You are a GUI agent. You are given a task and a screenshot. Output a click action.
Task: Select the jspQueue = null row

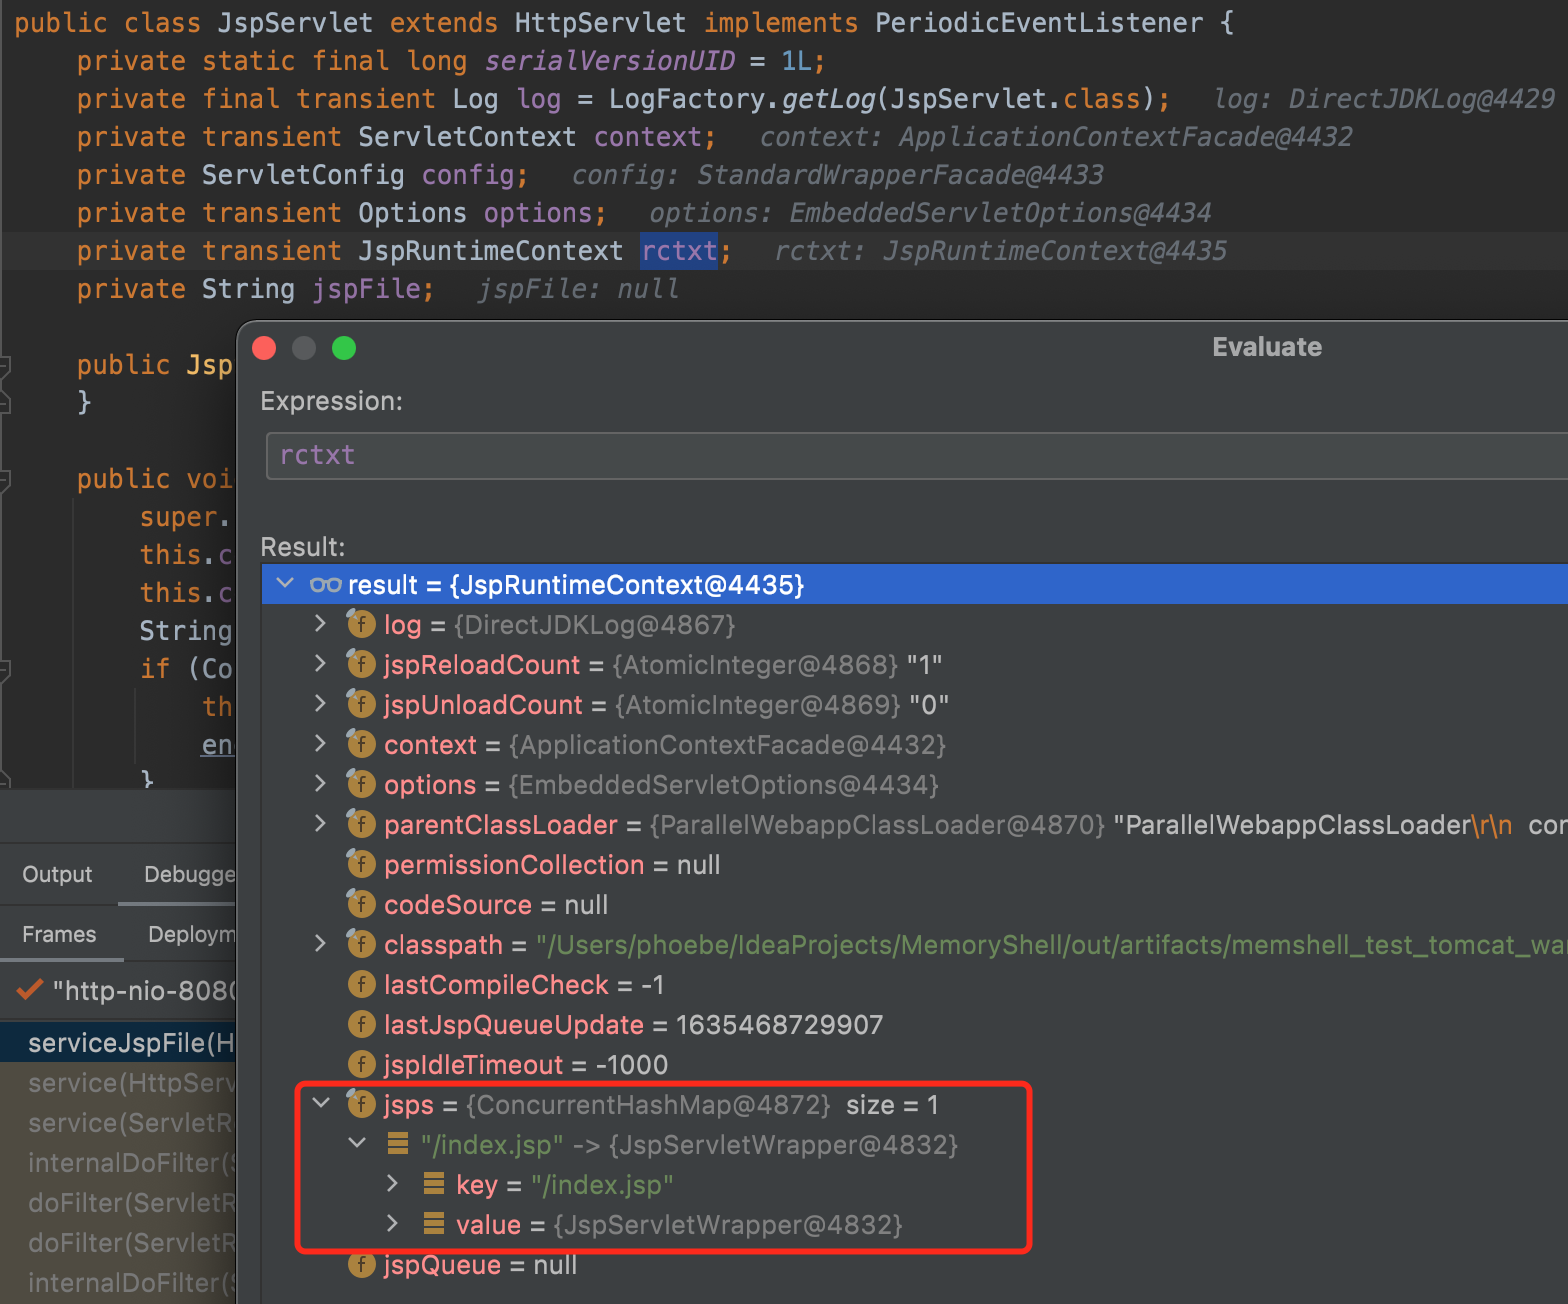pyautogui.click(x=914, y=1264)
